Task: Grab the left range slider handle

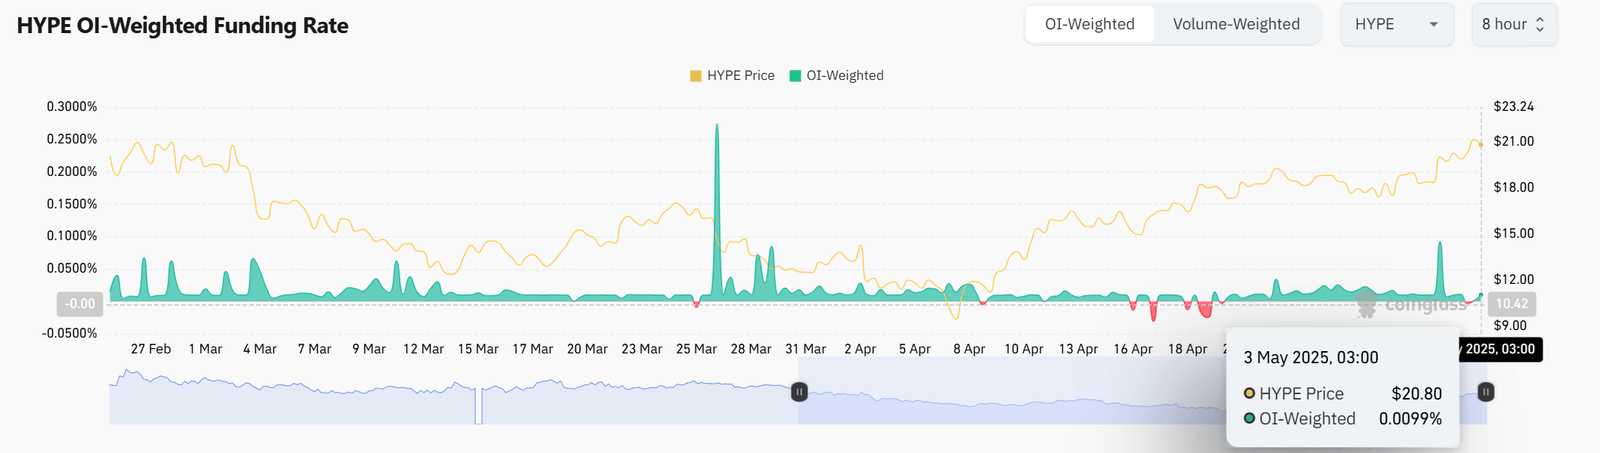Action: 799,392
